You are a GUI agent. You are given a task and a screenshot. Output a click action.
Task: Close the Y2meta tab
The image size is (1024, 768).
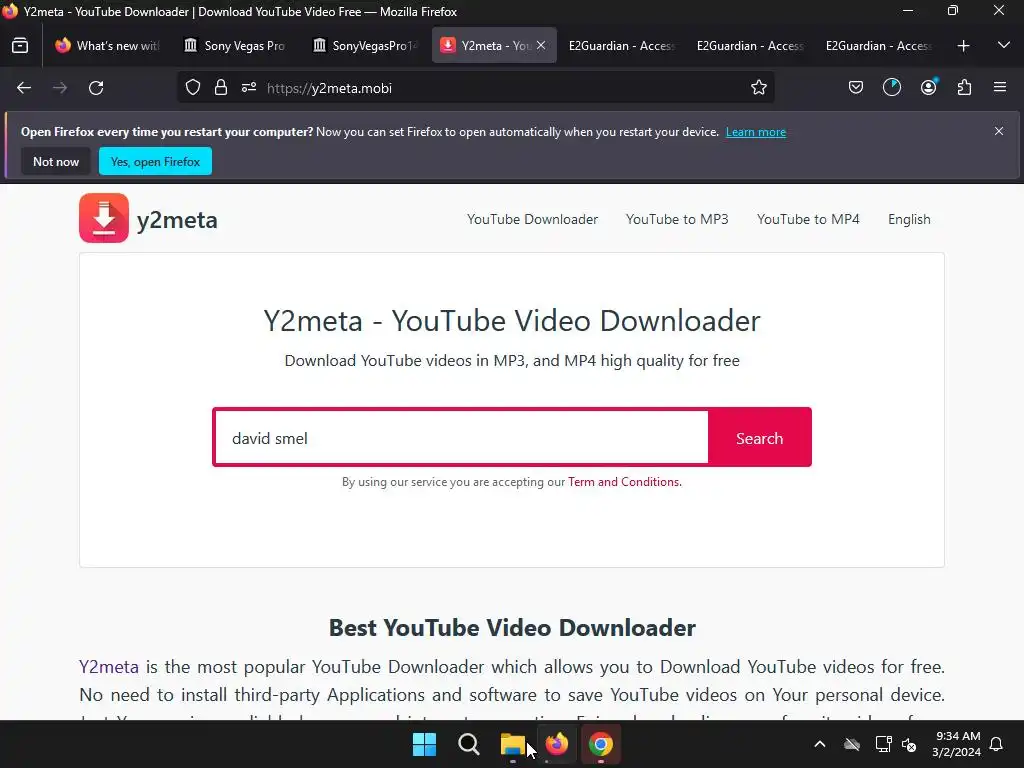click(541, 45)
